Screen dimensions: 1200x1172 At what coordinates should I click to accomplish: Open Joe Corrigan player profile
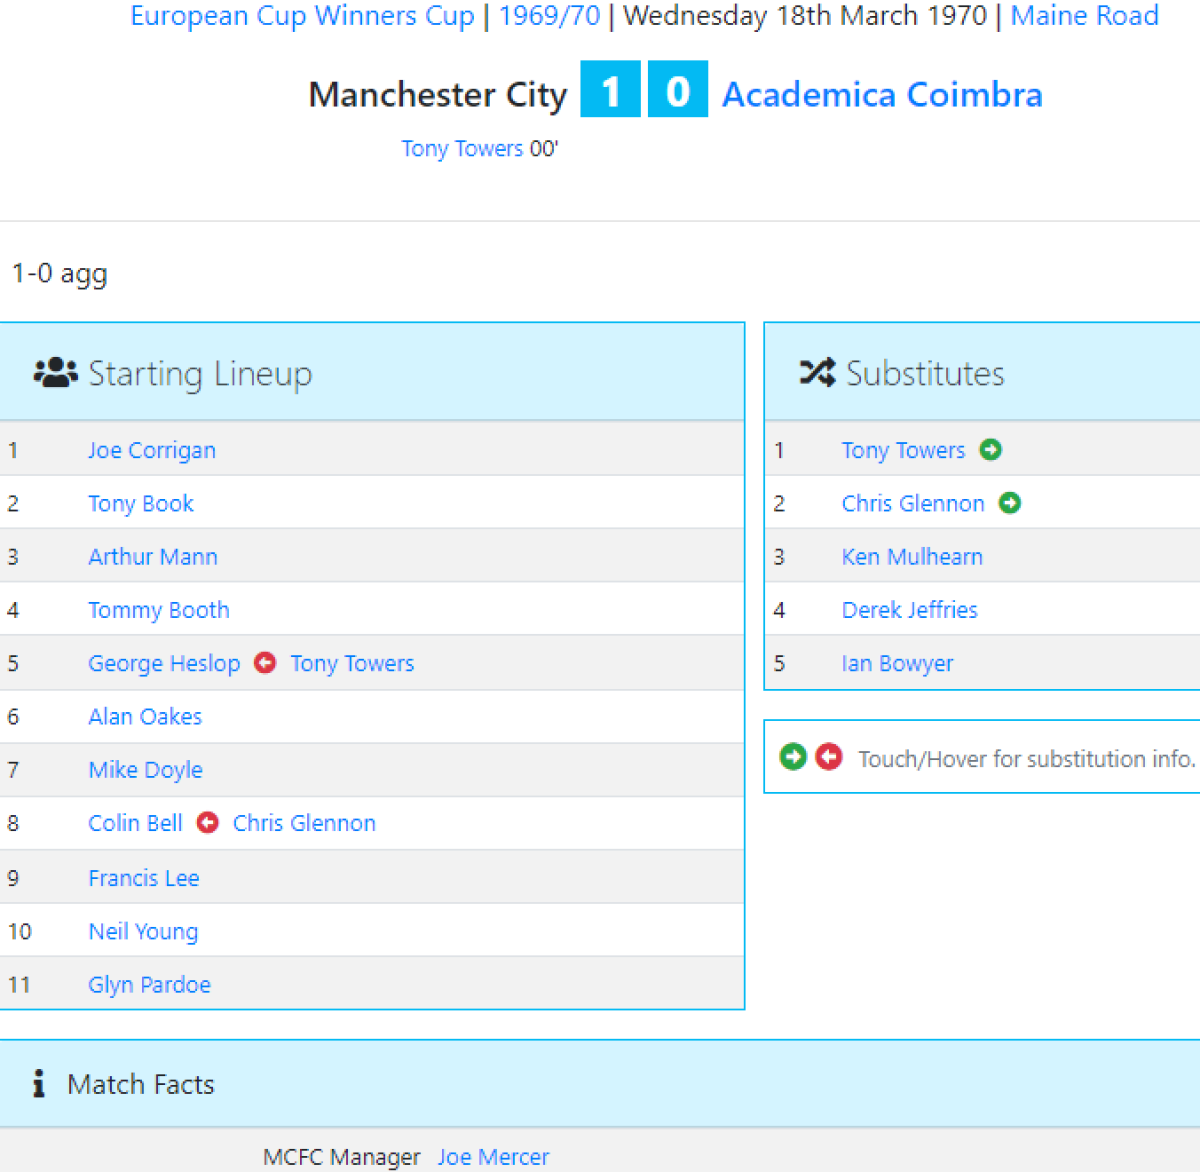[152, 450]
